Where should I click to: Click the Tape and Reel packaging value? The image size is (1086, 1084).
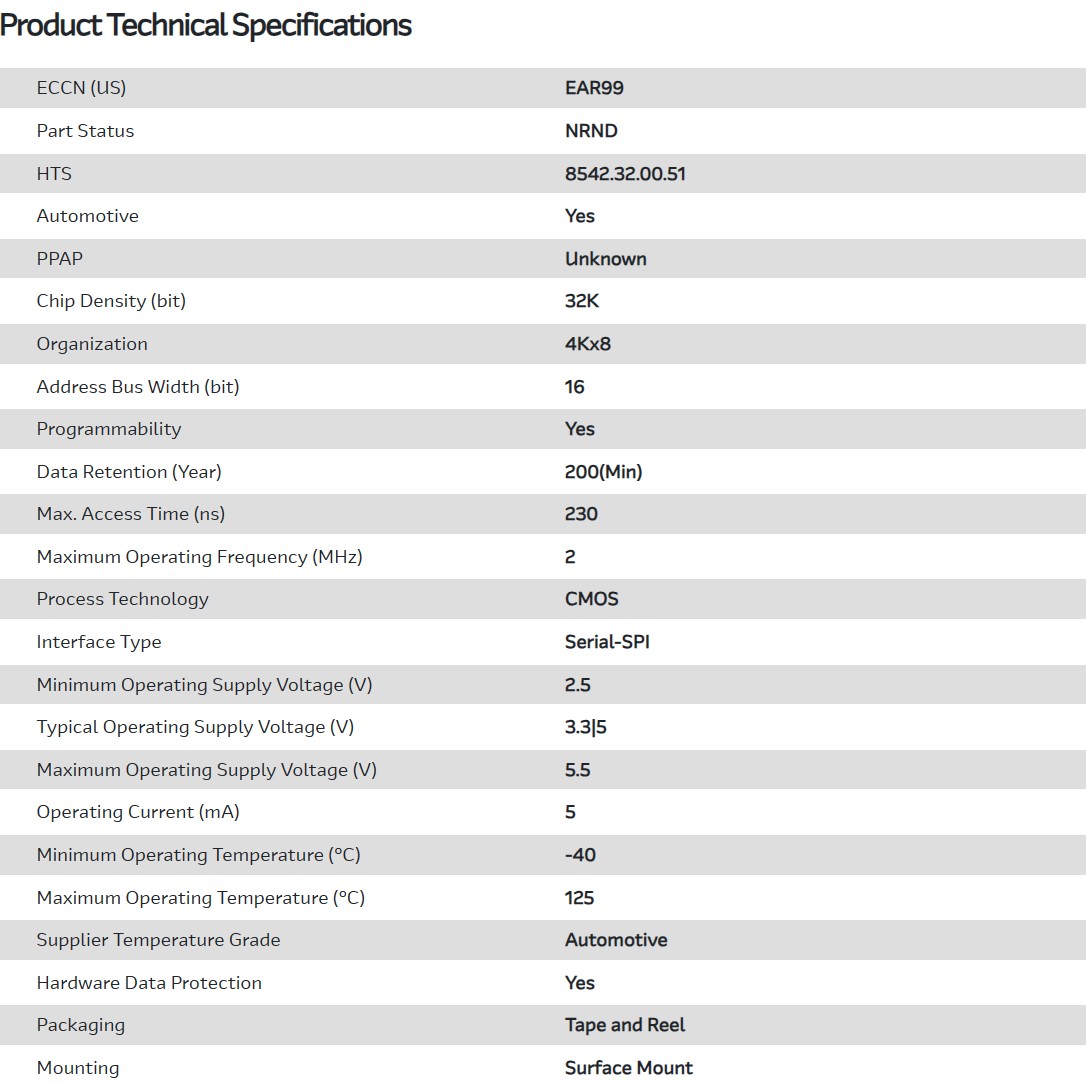pos(625,1025)
